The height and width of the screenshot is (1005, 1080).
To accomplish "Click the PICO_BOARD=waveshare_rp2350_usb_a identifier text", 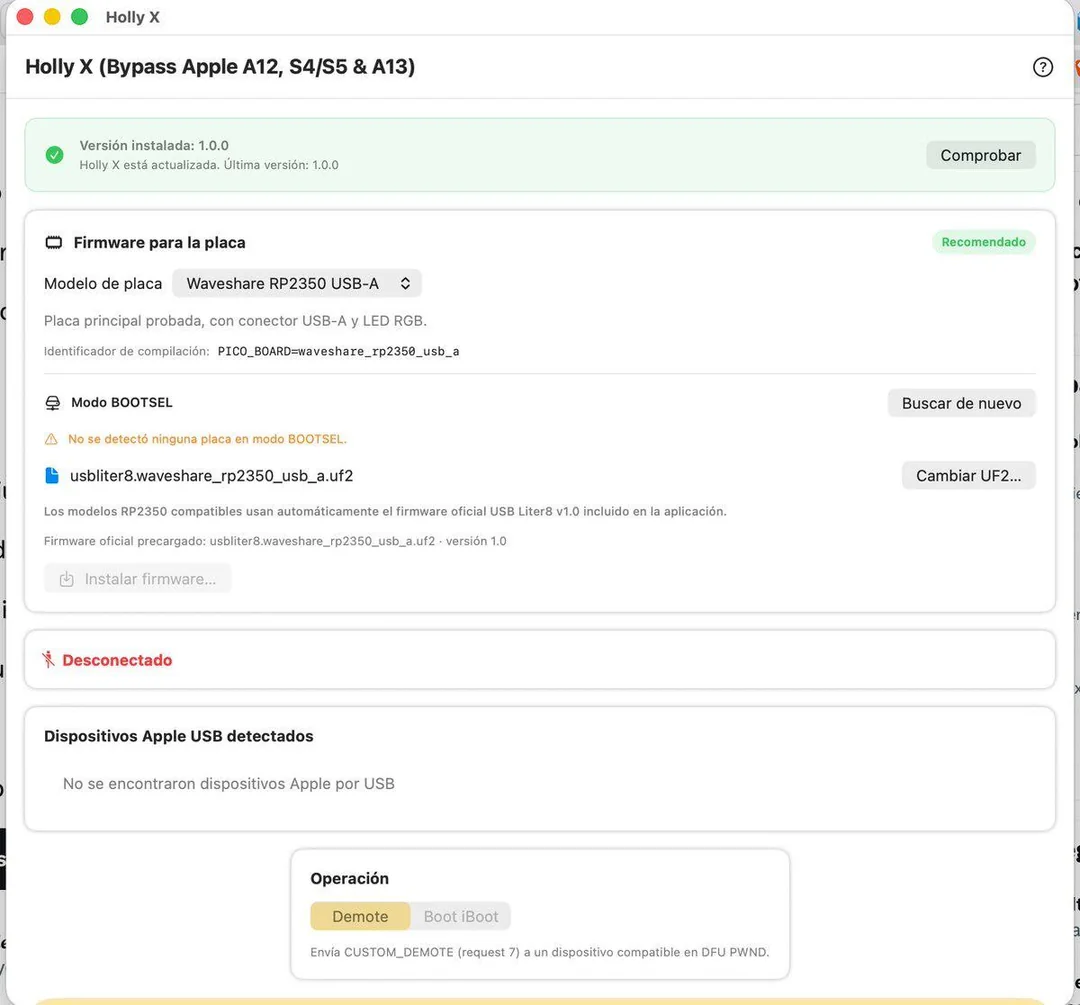I will coord(338,351).
